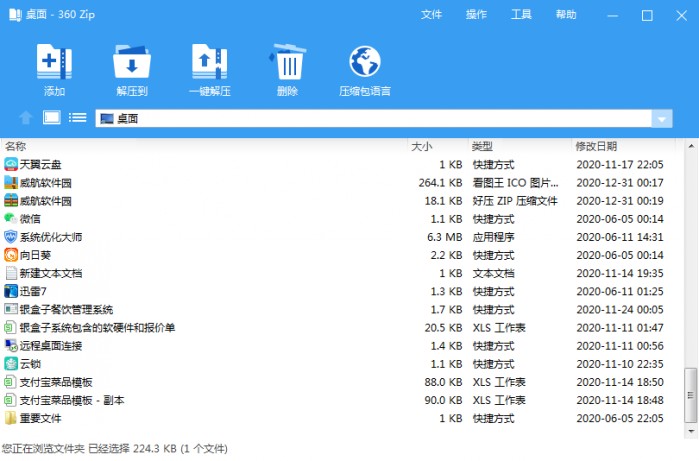Select the 支付宝菜品模板 XLS icon
699x461 pixels.
11,382
